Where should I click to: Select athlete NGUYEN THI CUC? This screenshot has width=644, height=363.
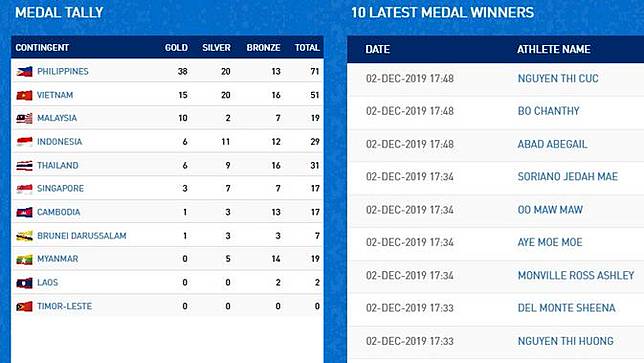point(558,78)
